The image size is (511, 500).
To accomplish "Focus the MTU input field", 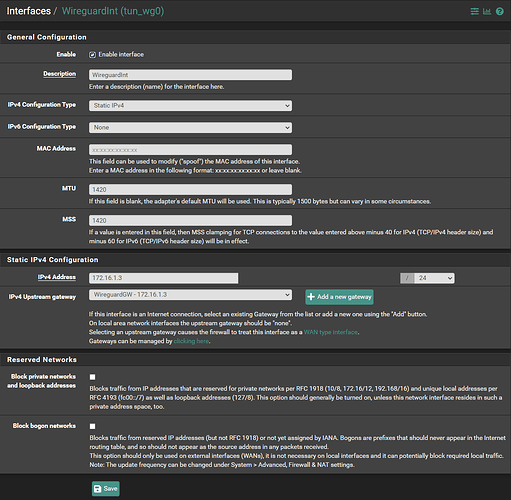I will click(x=190, y=189).
